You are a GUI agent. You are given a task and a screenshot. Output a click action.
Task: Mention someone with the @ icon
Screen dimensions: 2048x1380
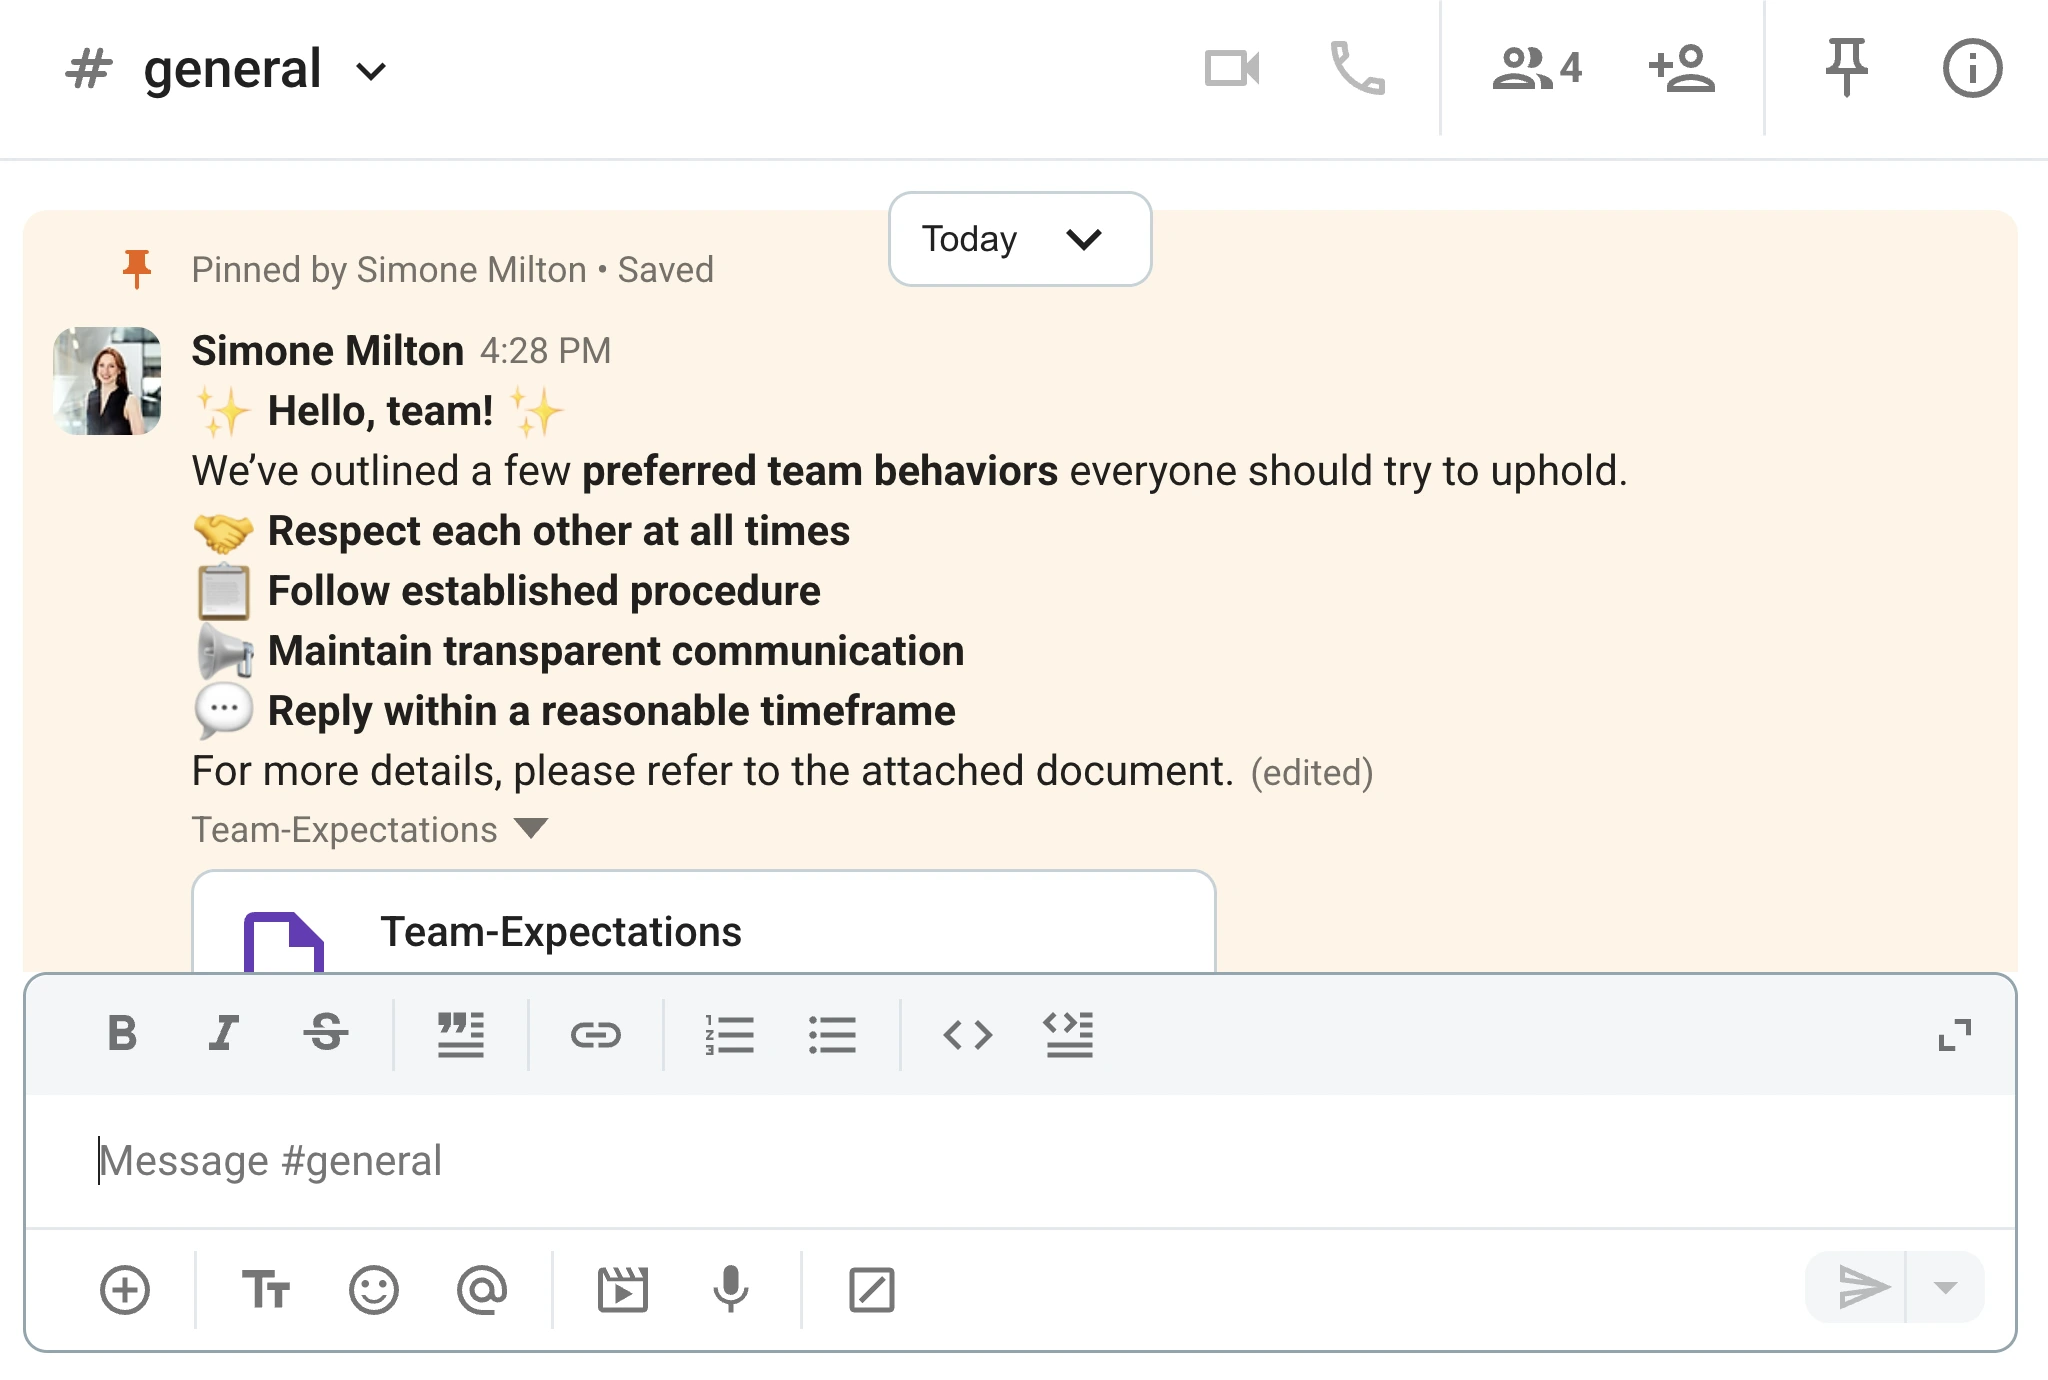coord(482,1289)
